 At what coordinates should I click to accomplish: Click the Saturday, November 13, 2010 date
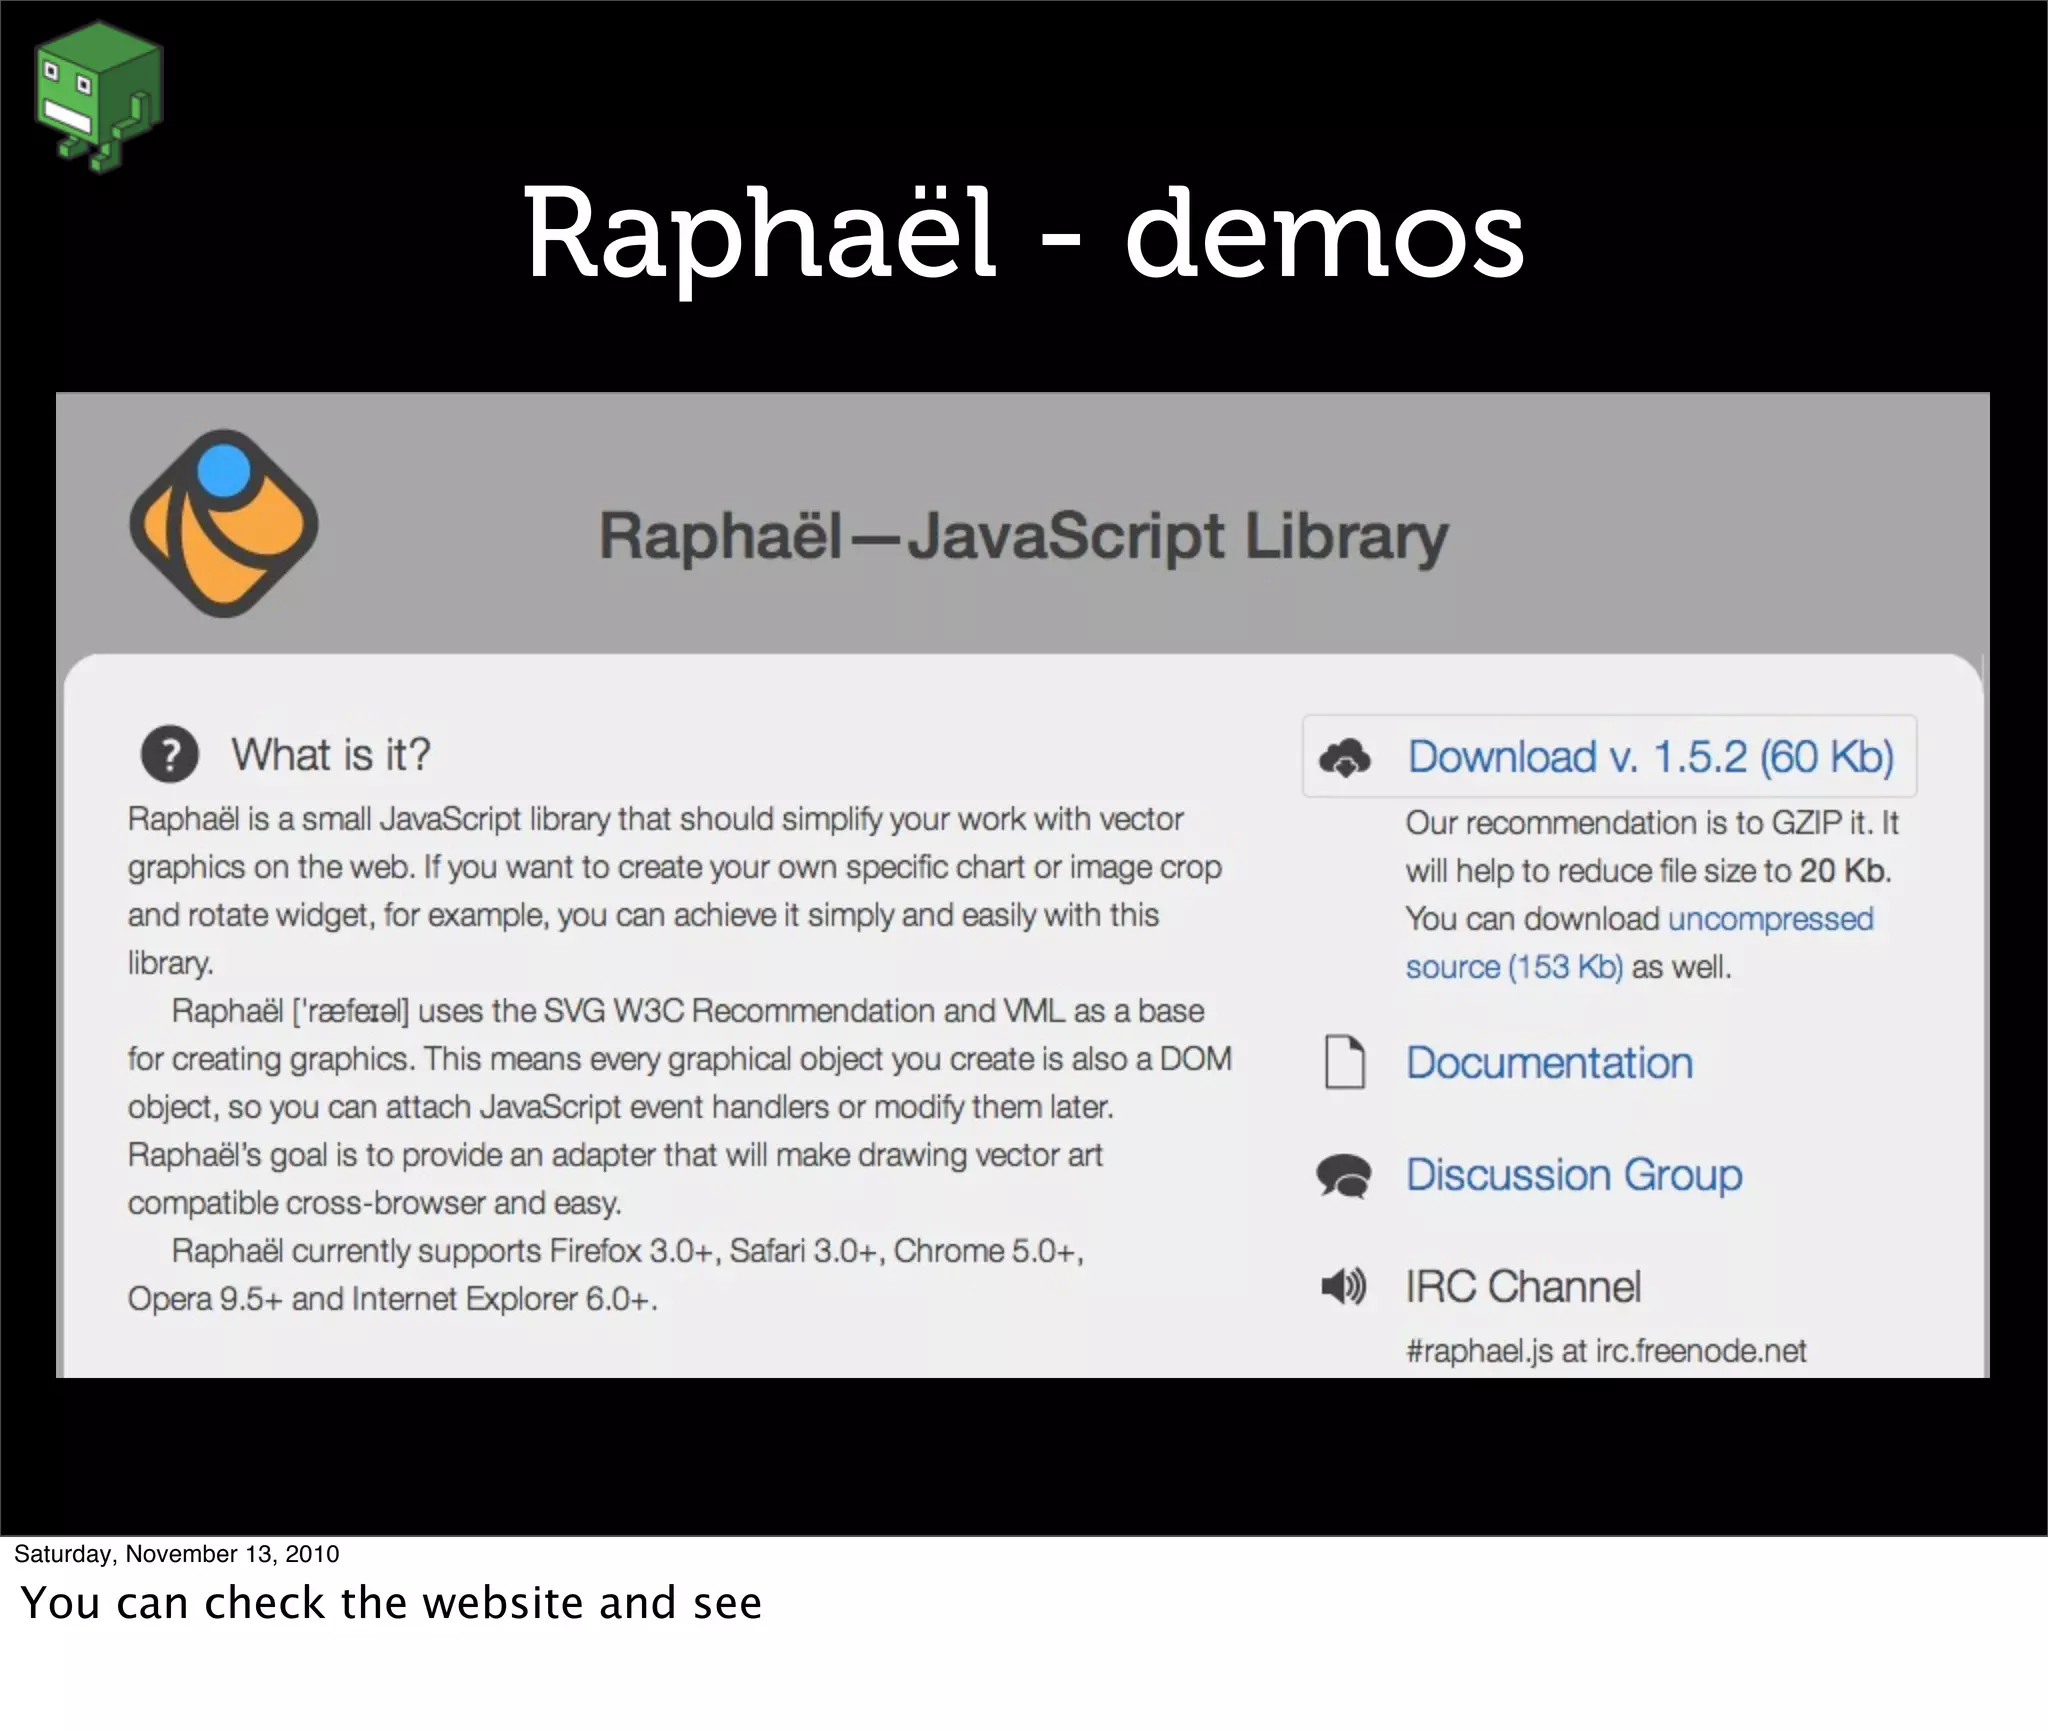177,1554
